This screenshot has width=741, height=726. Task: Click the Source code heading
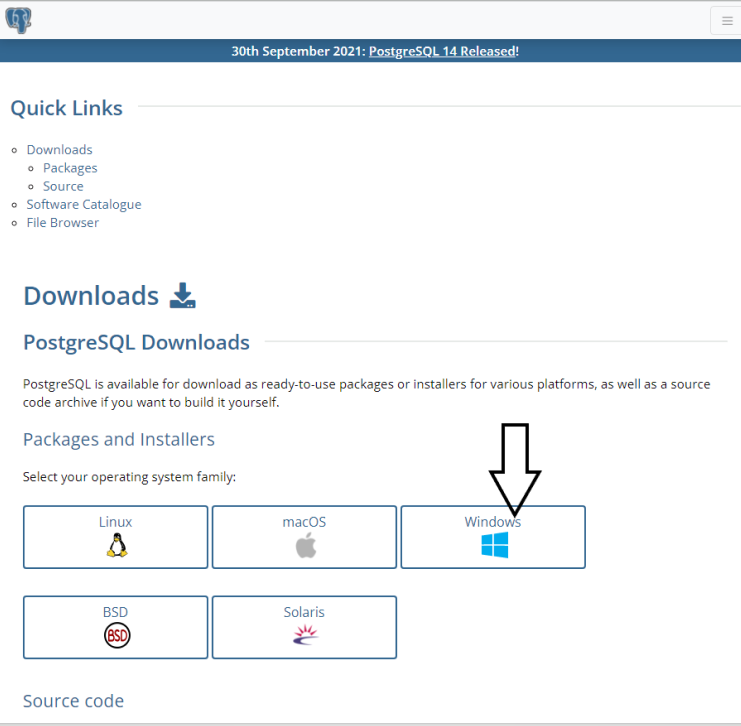coord(73,701)
